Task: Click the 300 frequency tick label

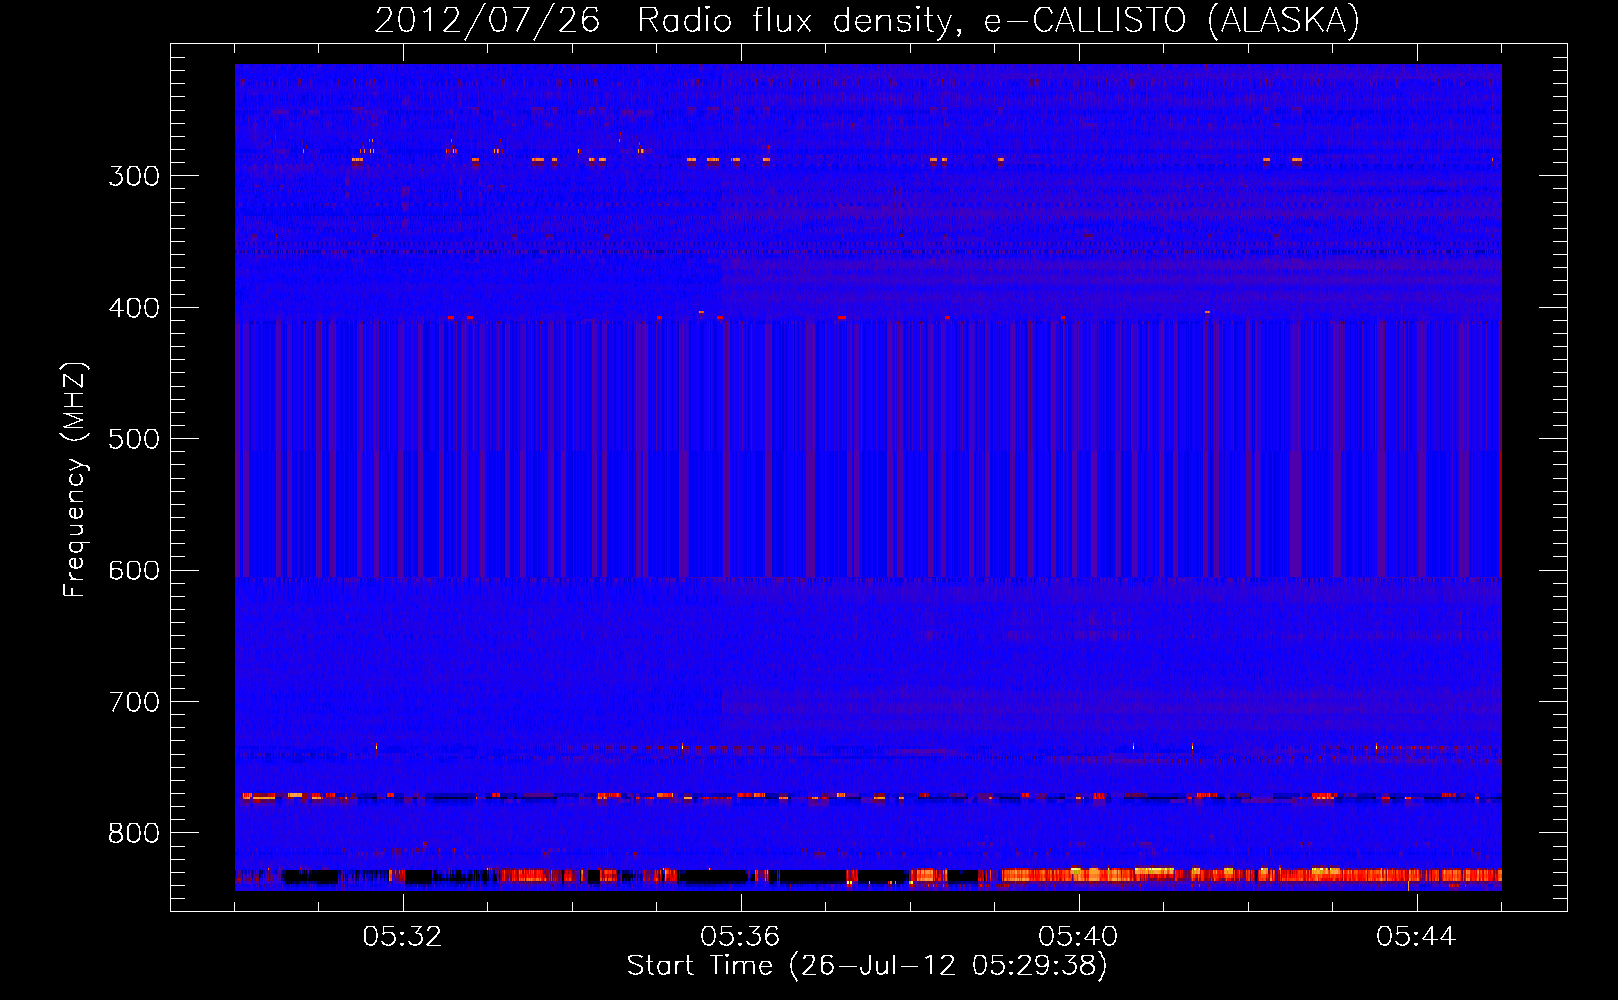Action: pos(134,176)
